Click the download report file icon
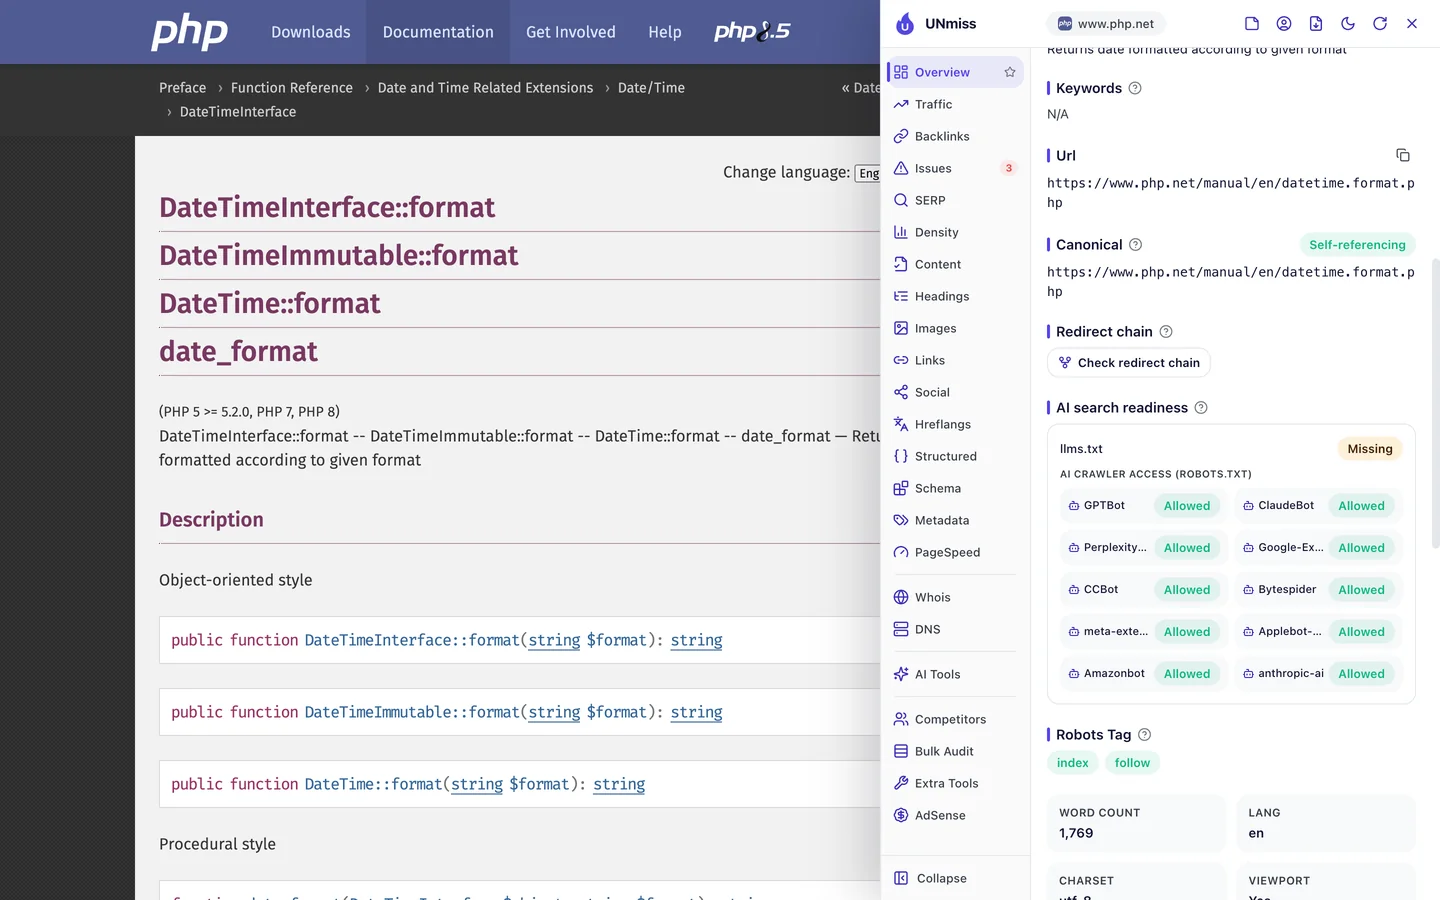Viewport: 1440px width, 900px height. point(1316,23)
